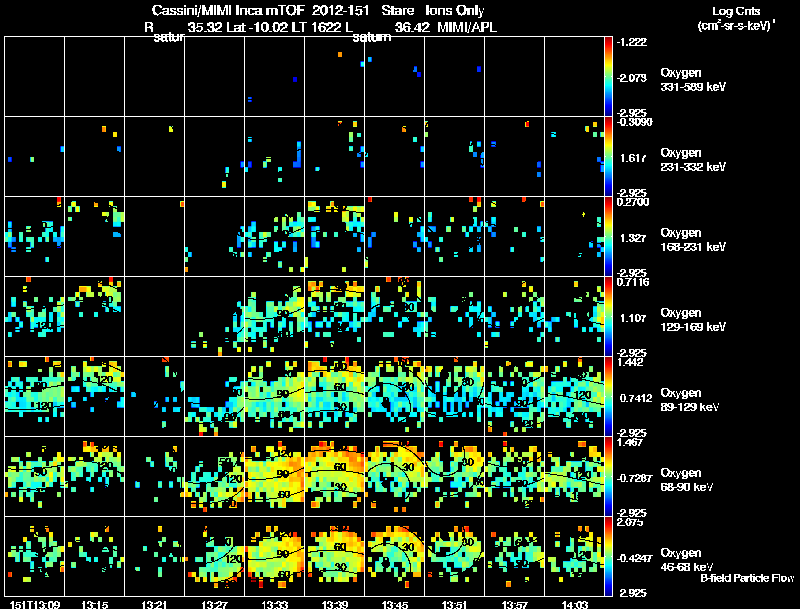Open the Oxygen 89-129 keV panel at 13:57
Image resolution: width=800 pixels, height=609 pixels.
coord(515,396)
